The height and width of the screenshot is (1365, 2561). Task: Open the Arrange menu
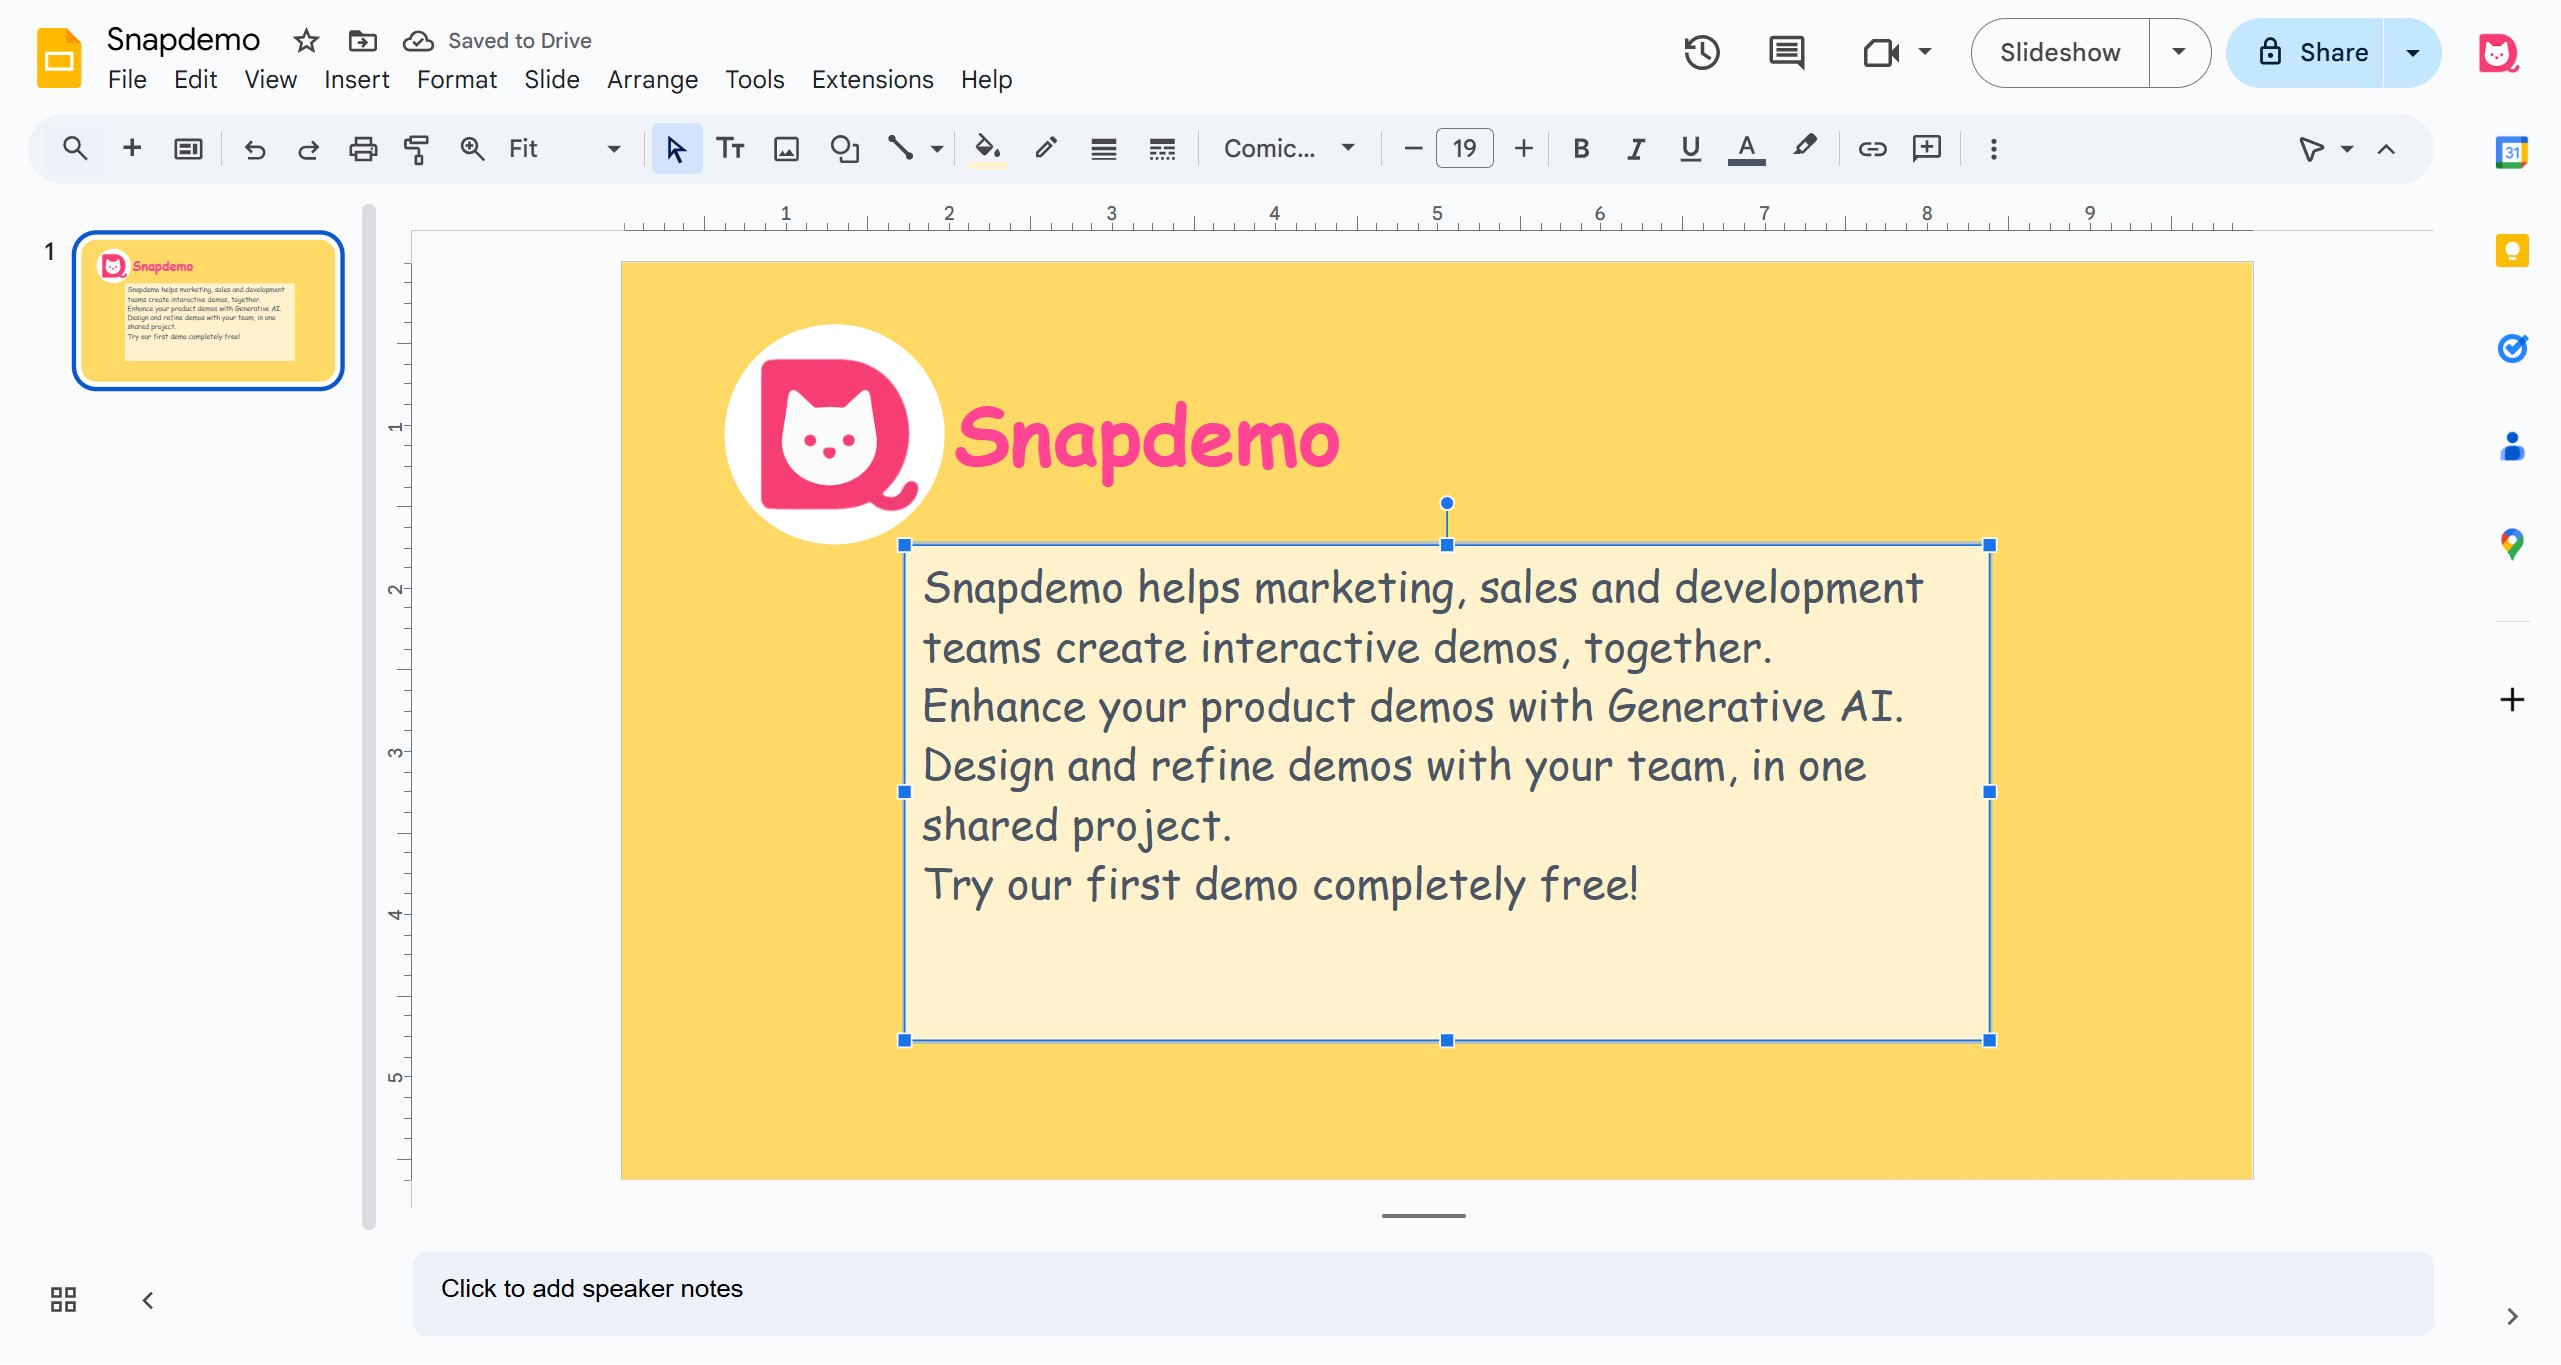tap(652, 79)
